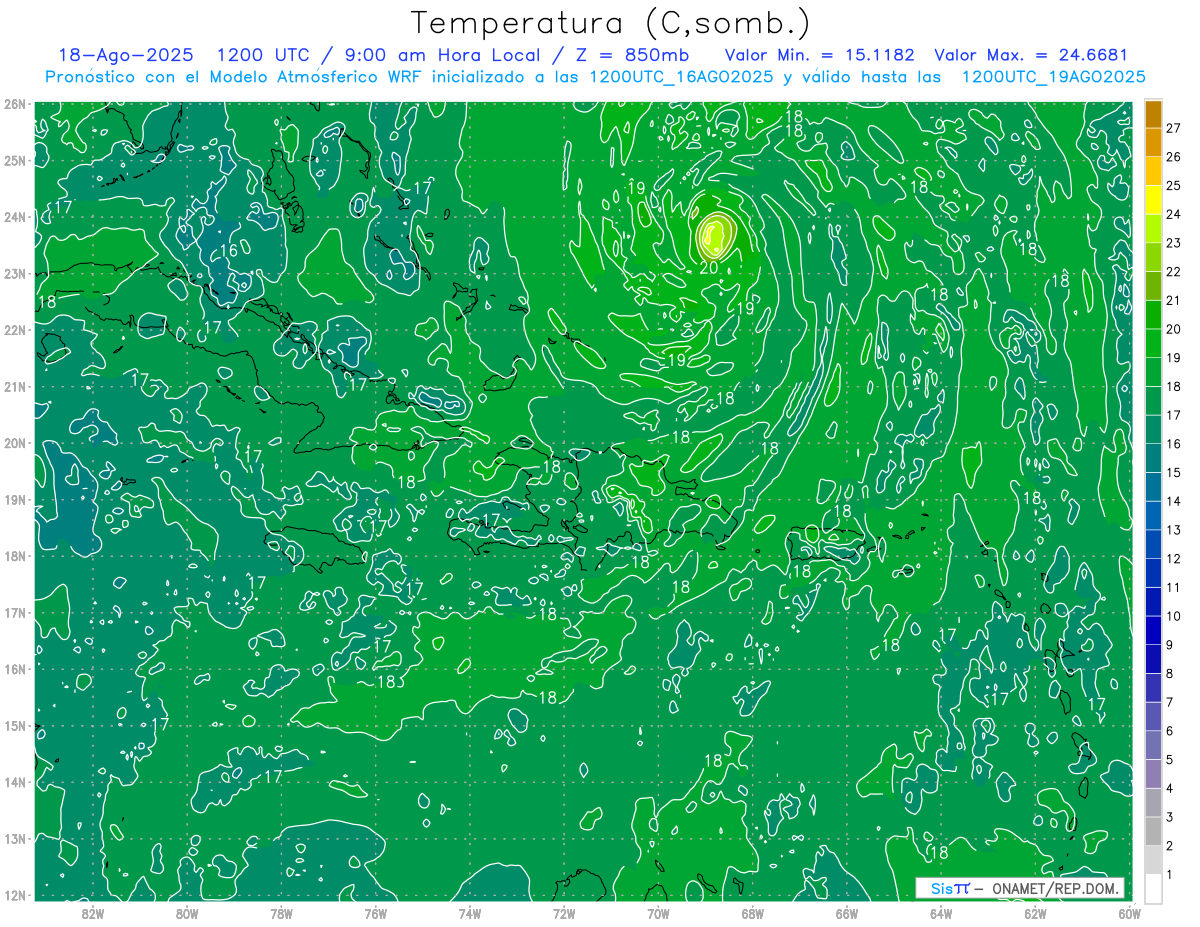The height and width of the screenshot is (927, 1200).
Task: Select initialization time "1200UTC_16AGO2025"
Action: point(681,77)
